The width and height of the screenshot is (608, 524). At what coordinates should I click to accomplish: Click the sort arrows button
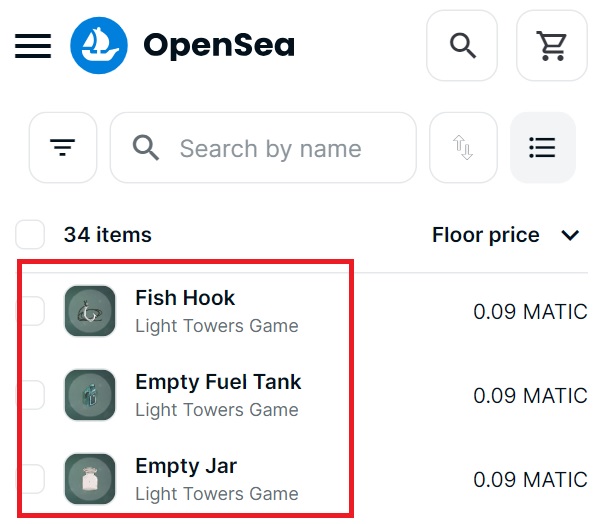[463, 148]
